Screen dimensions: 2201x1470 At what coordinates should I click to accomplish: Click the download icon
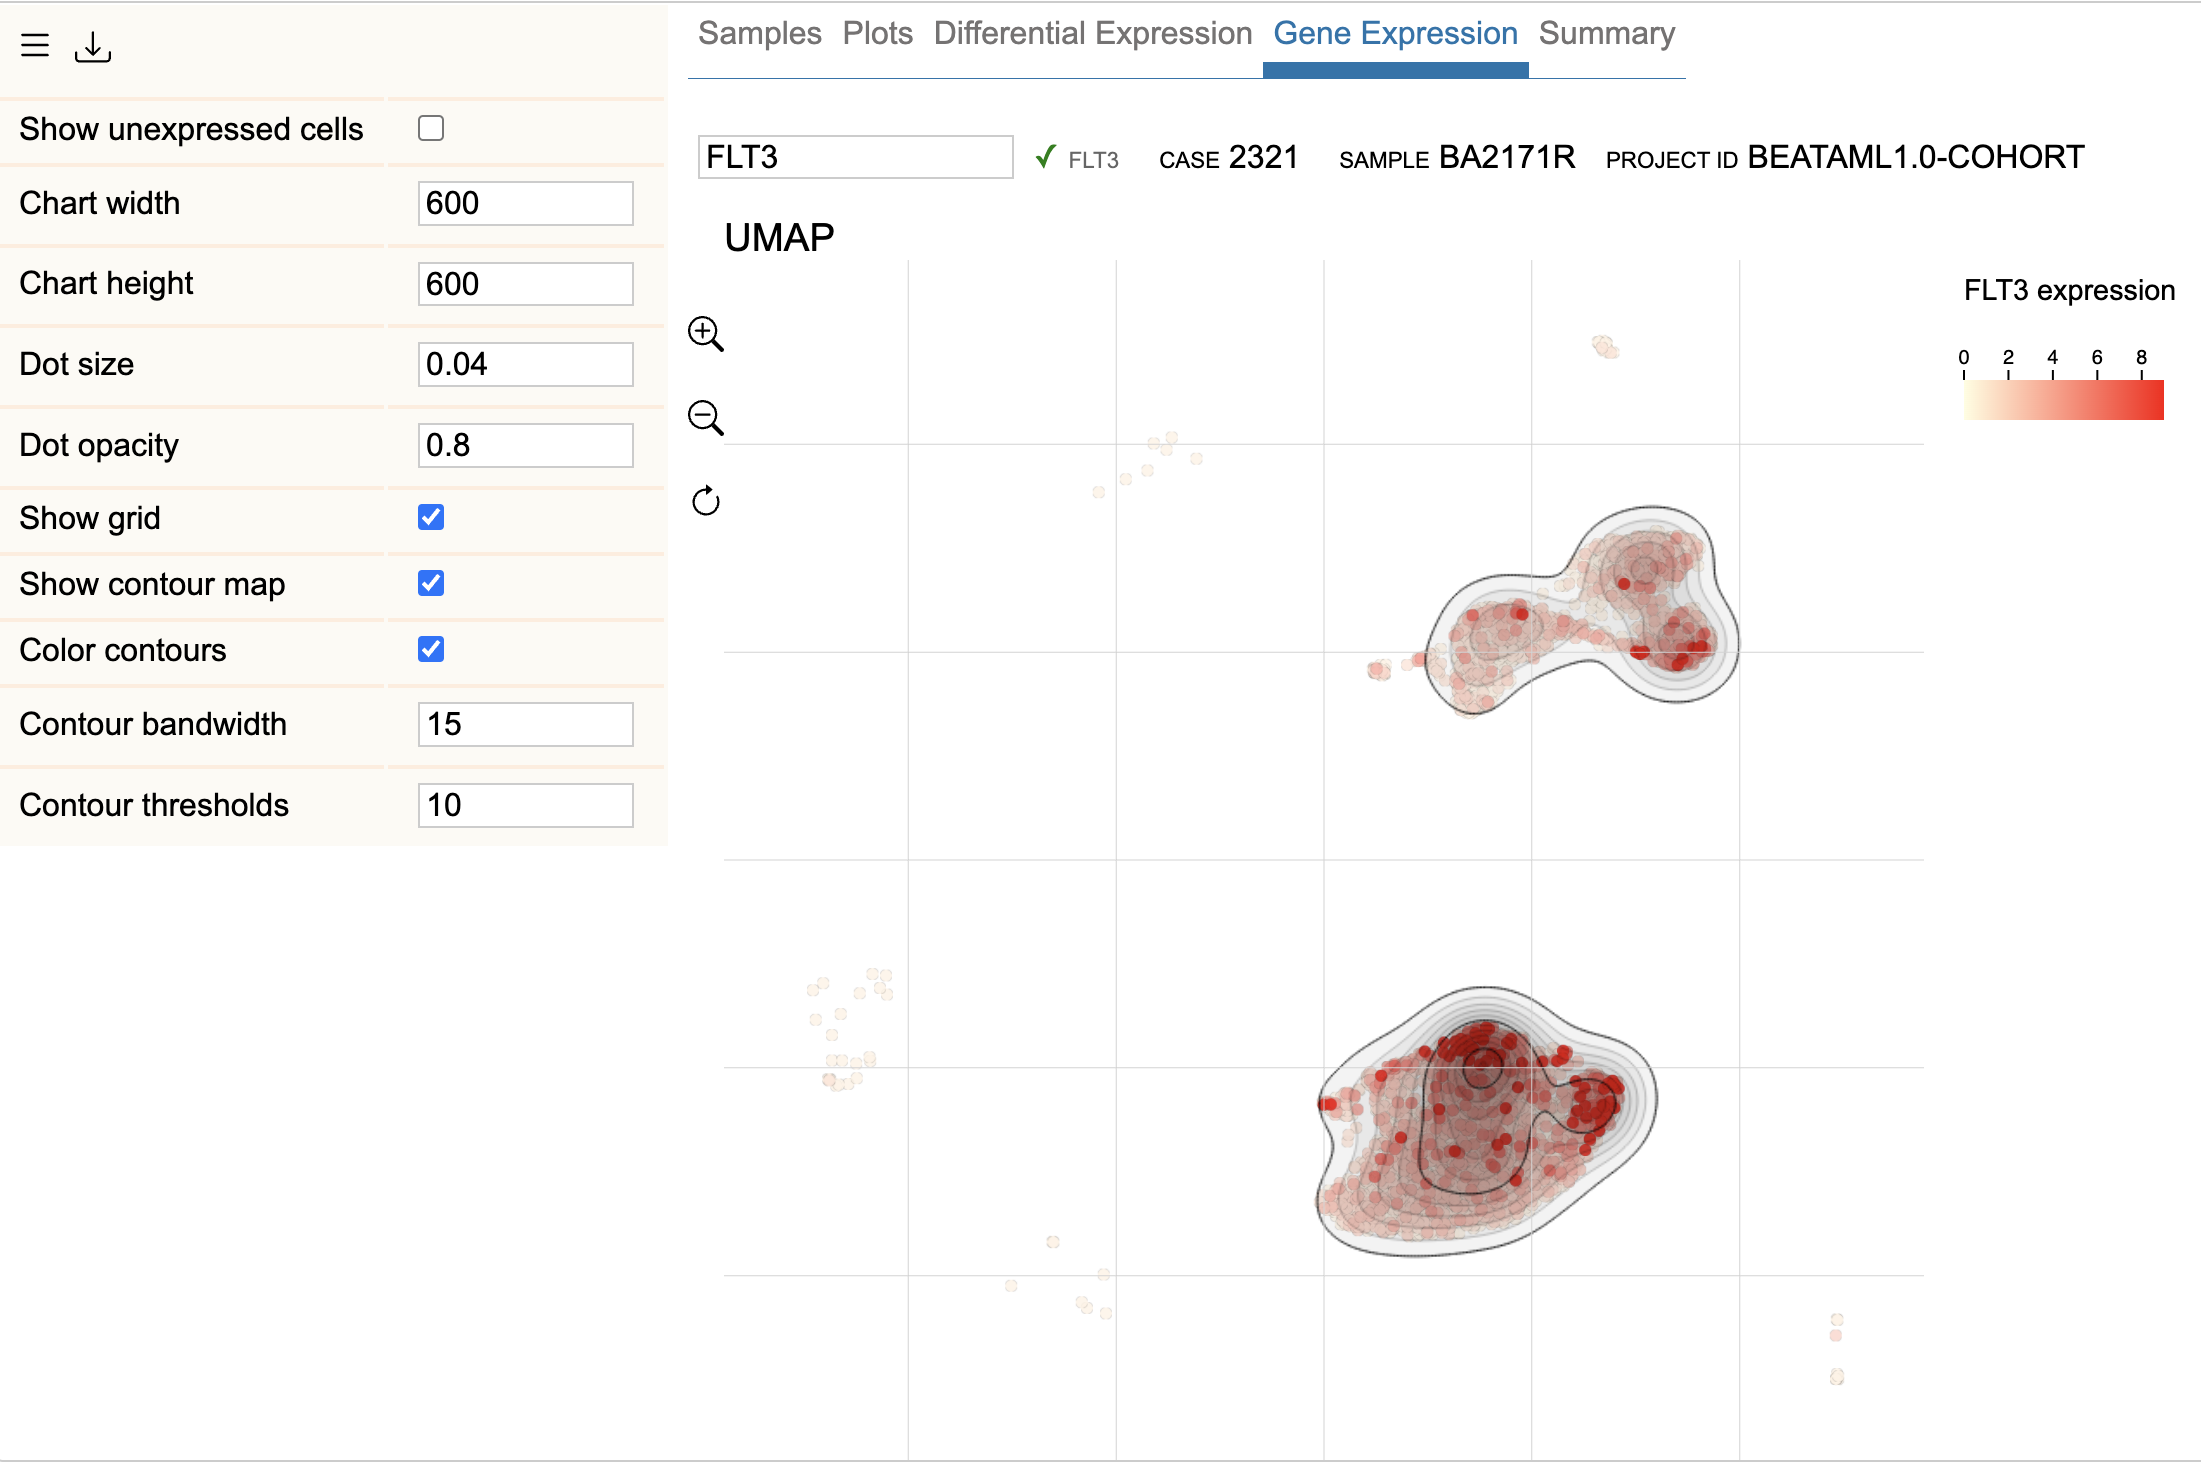click(x=93, y=47)
